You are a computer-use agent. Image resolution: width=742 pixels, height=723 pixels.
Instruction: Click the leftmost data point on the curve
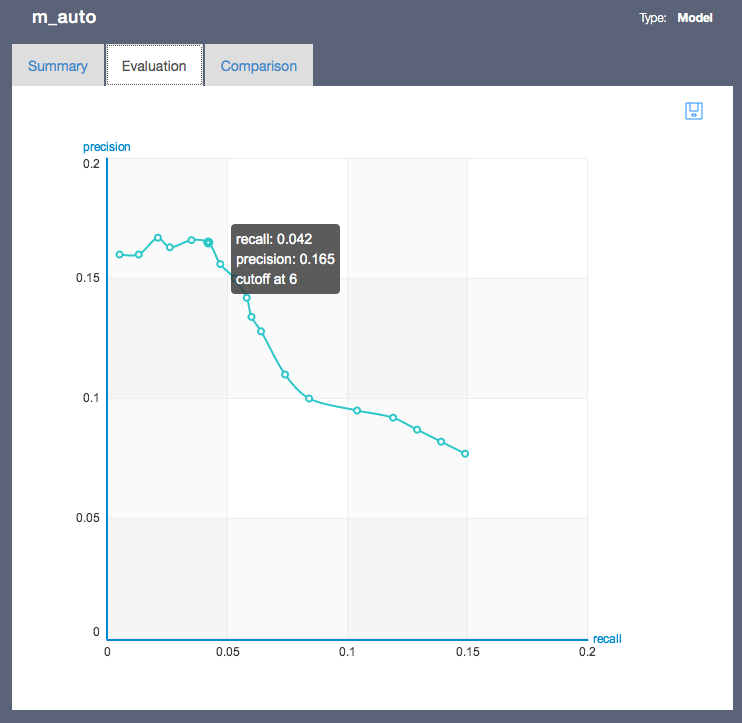pos(120,254)
